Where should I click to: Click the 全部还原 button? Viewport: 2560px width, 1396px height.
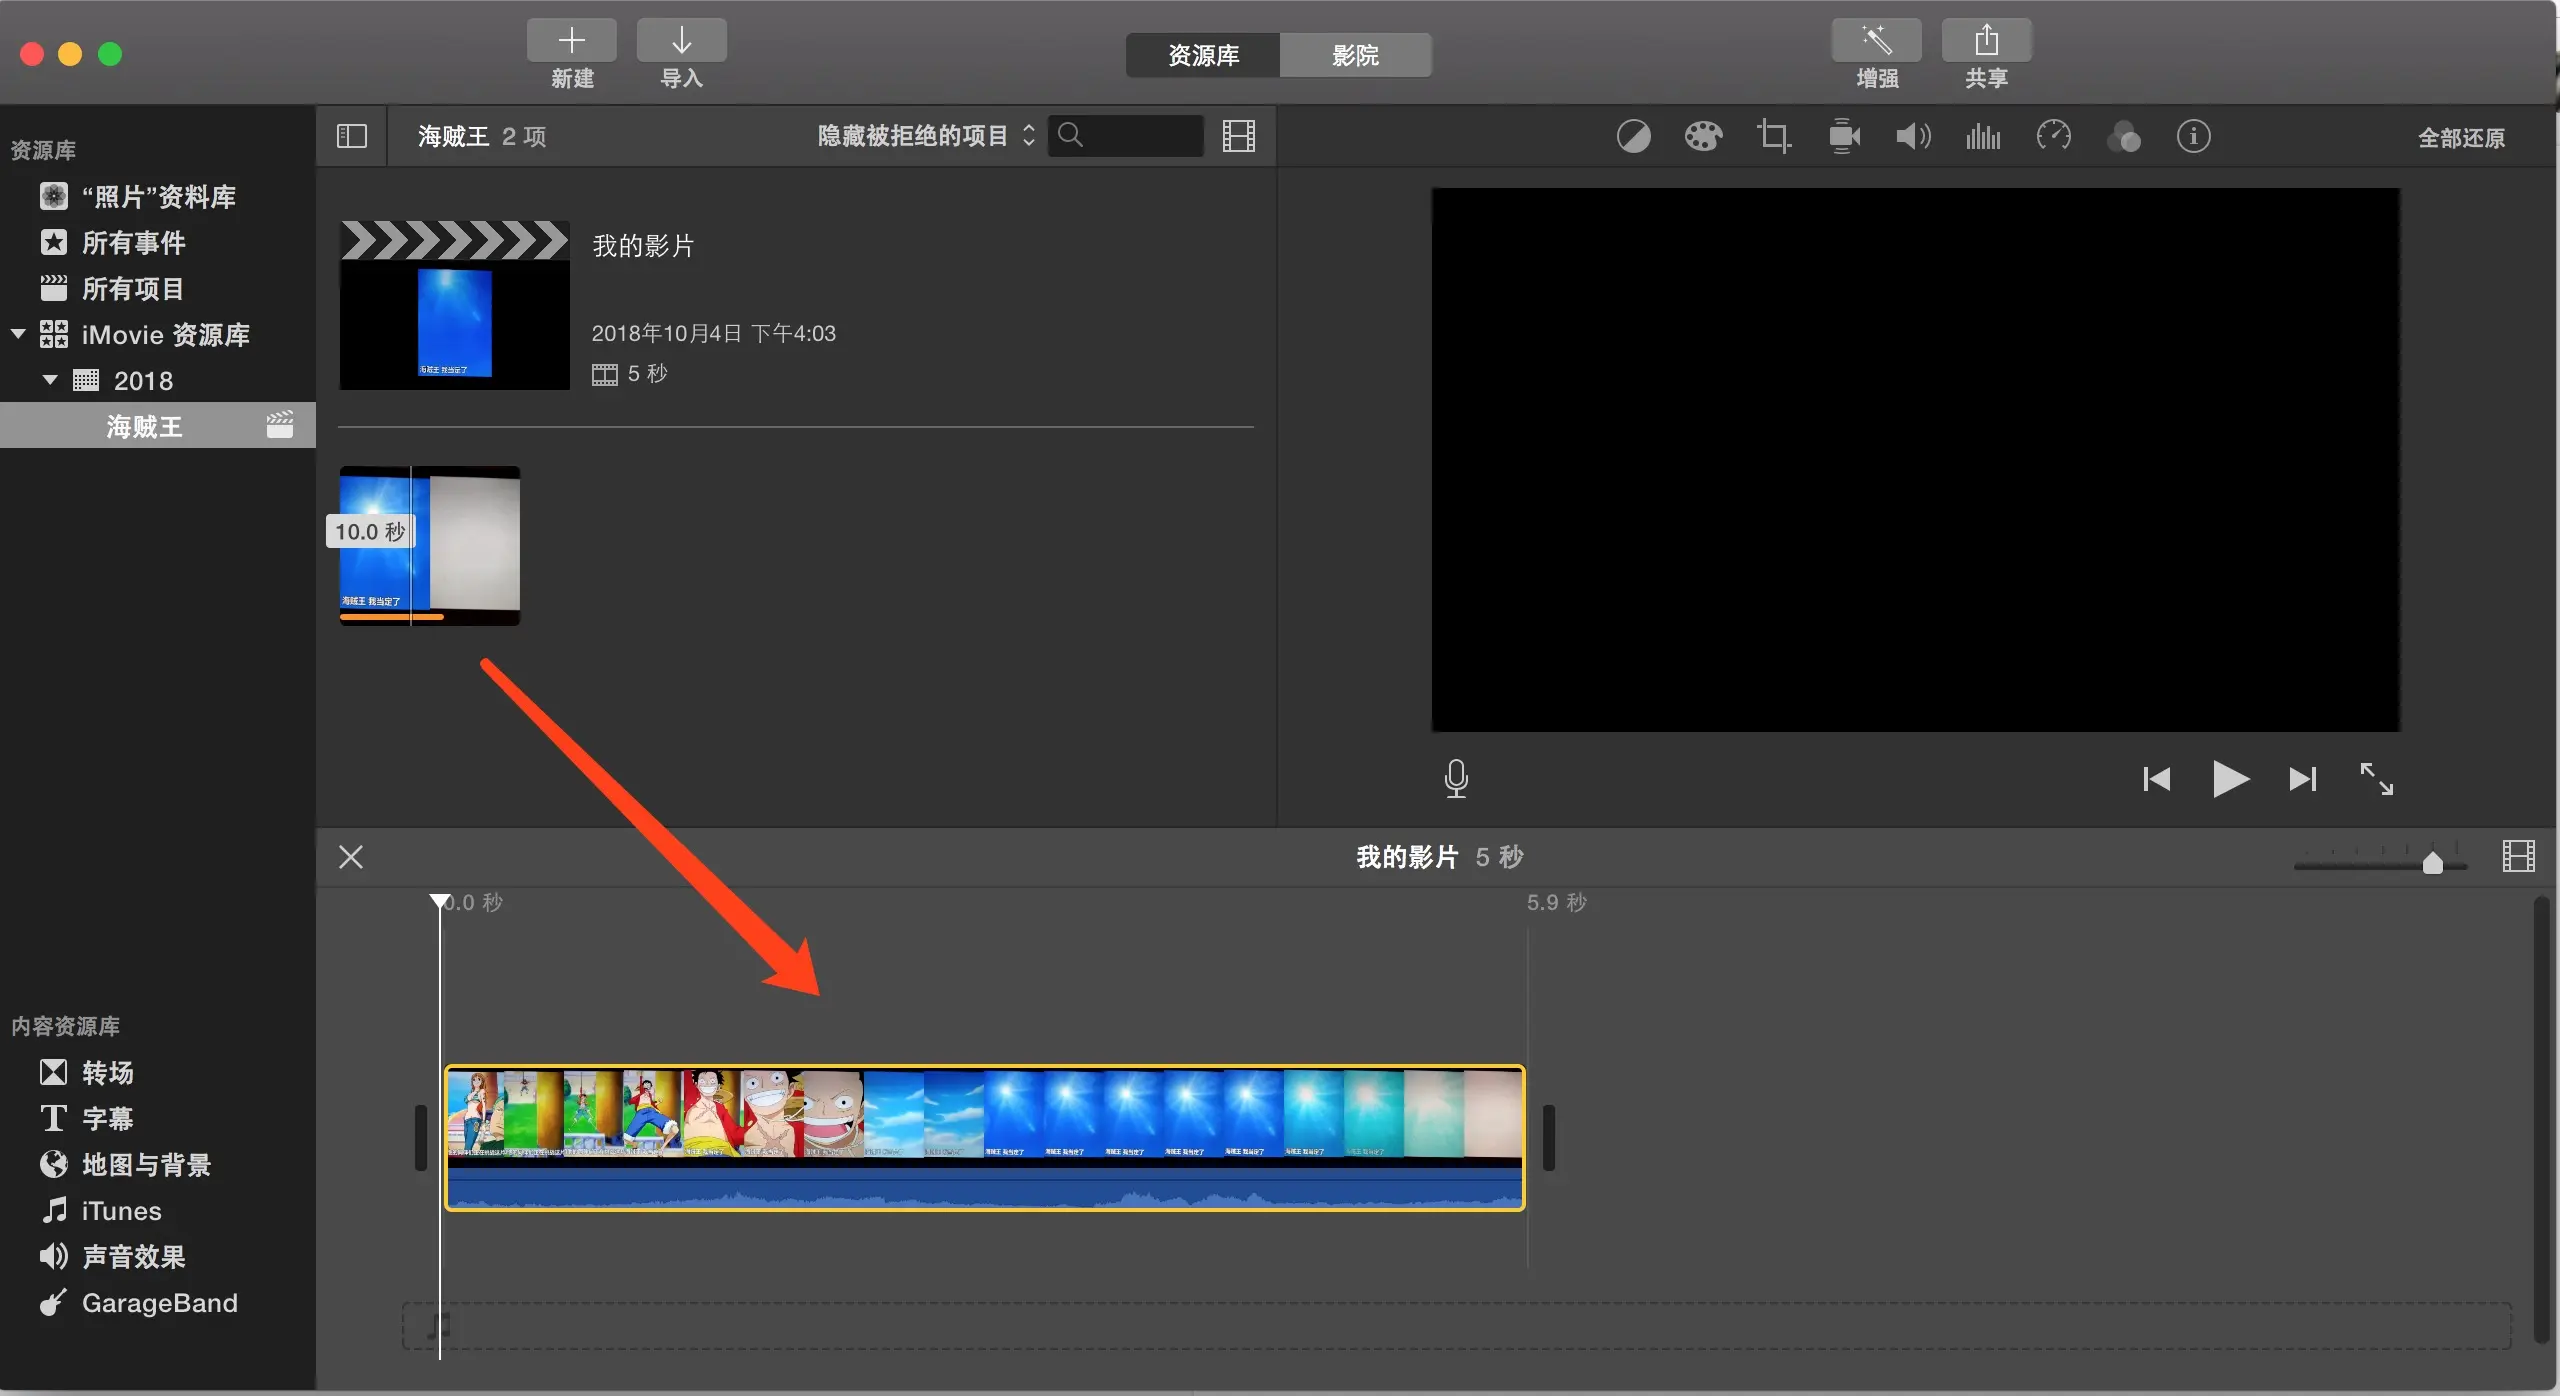[2461, 138]
